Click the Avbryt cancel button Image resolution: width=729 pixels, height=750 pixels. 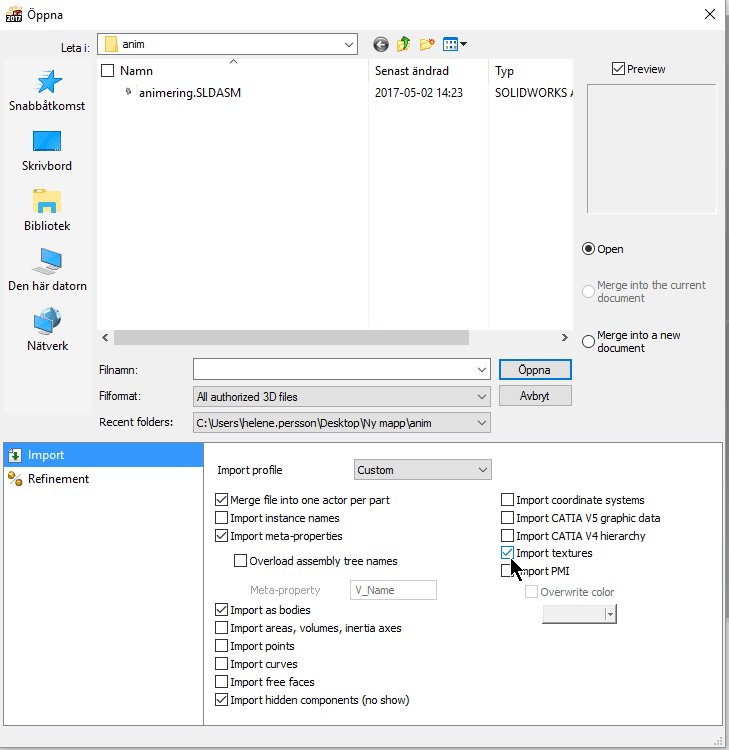[x=534, y=396]
